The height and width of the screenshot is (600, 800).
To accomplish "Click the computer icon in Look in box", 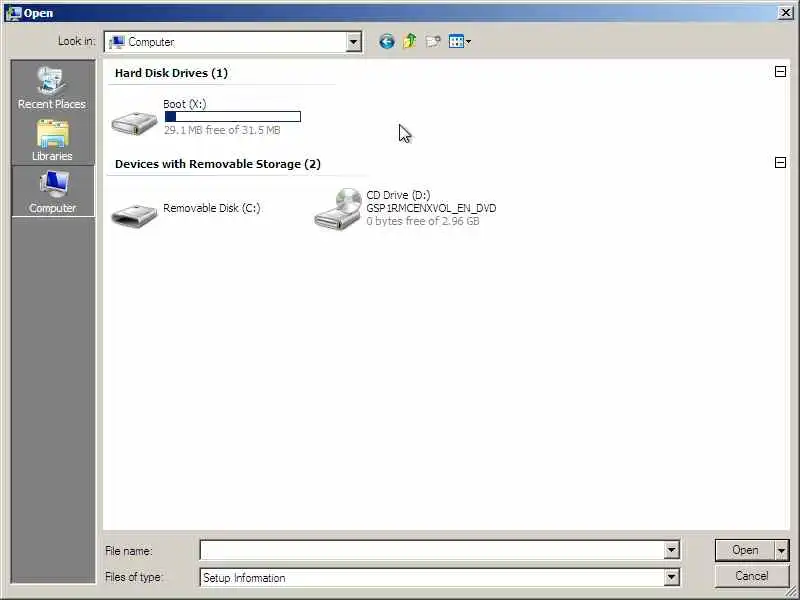I will pos(117,42).
